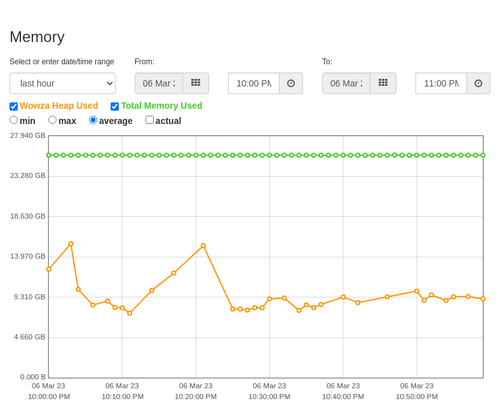500x403 pixels.
Task: Select the max radio button
Action: [52, 120]
